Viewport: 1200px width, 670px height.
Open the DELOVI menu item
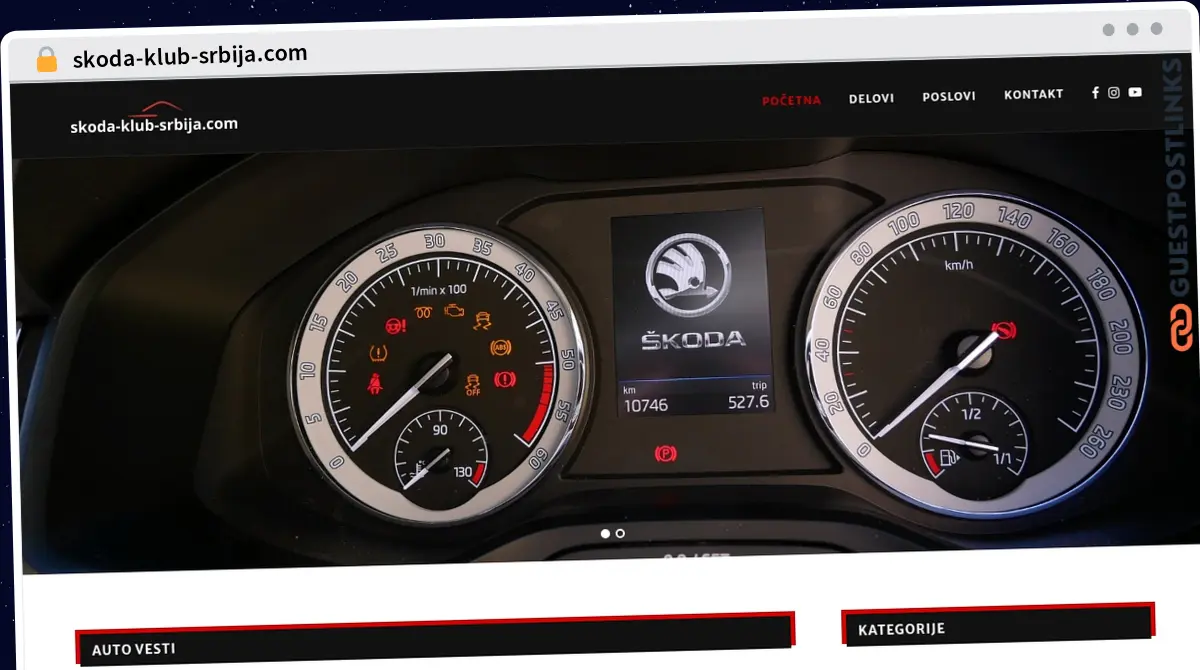(x=871, y=98)
